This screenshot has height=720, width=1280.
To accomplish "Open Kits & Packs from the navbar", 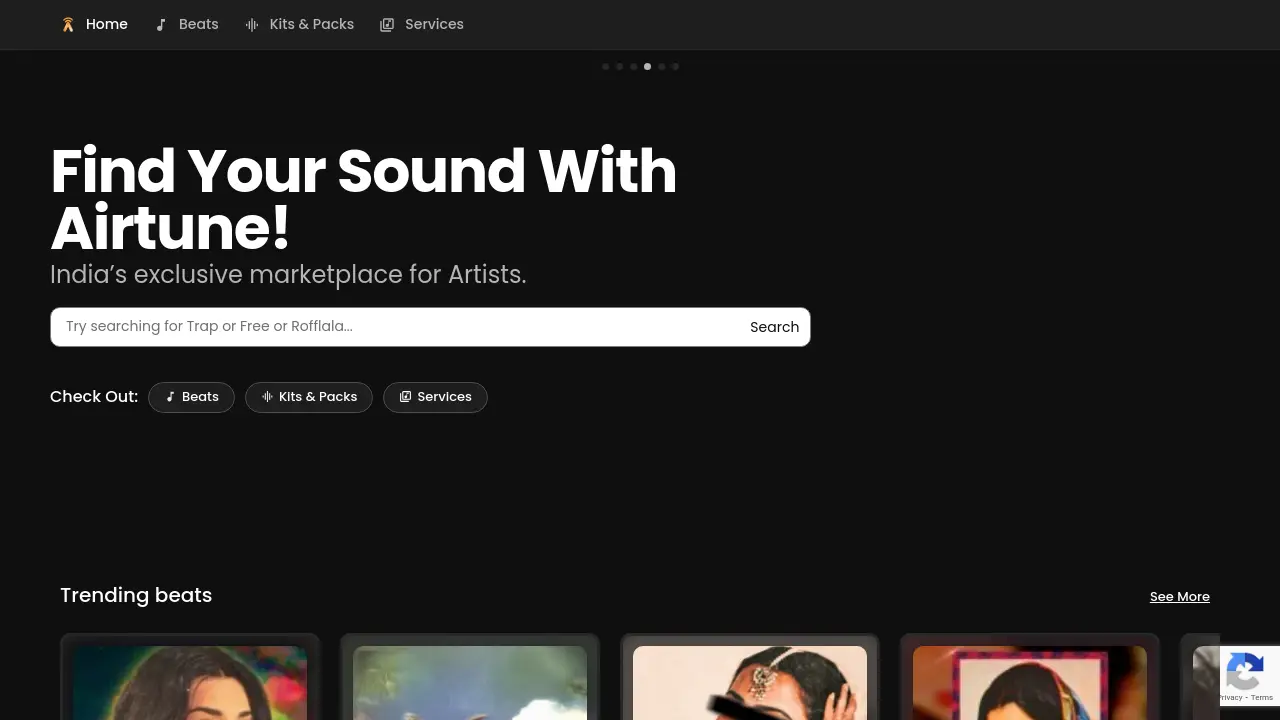I will (x=311, y=24).
